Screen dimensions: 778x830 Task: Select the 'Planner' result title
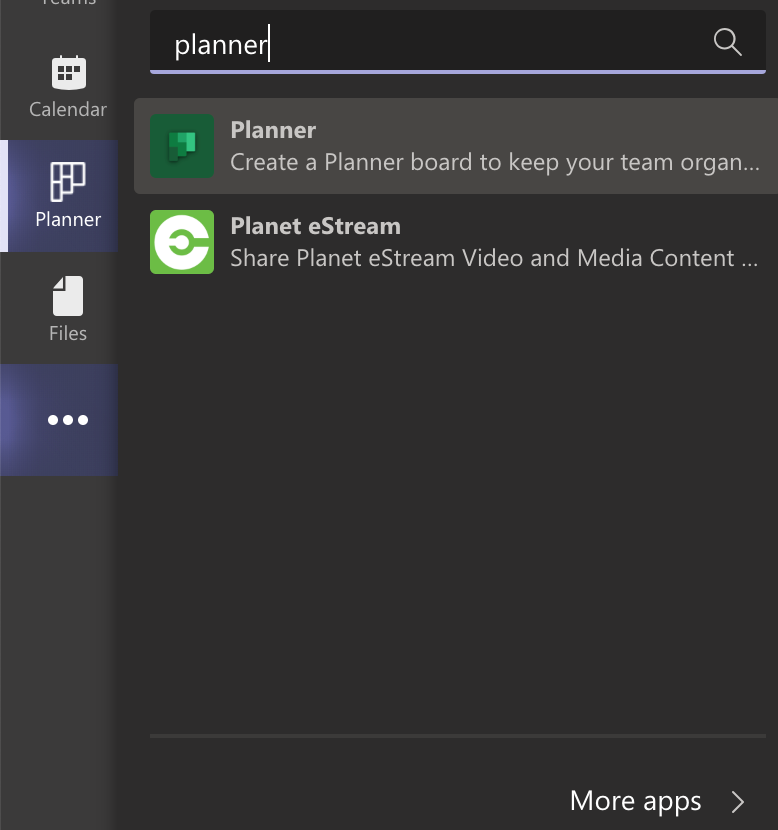pos(273,130)
